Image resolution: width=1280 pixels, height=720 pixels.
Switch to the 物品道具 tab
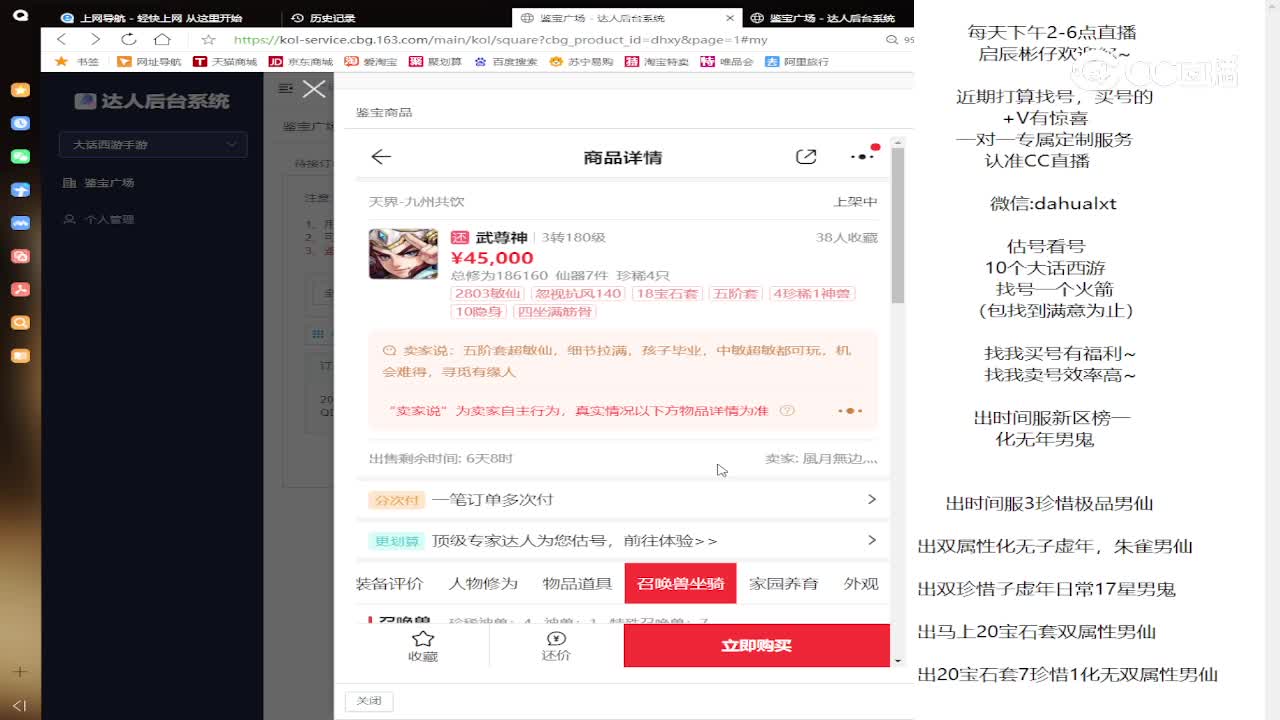point(578,584)
